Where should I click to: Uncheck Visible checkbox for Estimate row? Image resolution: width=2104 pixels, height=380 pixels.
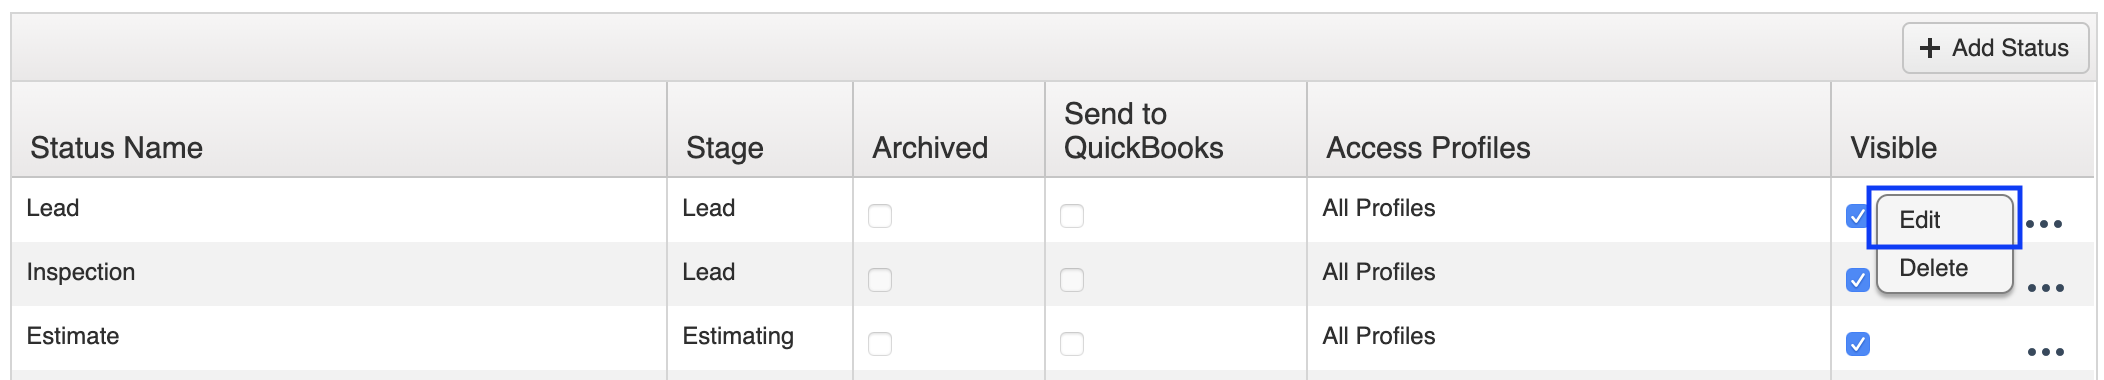tap(1858, 344)
